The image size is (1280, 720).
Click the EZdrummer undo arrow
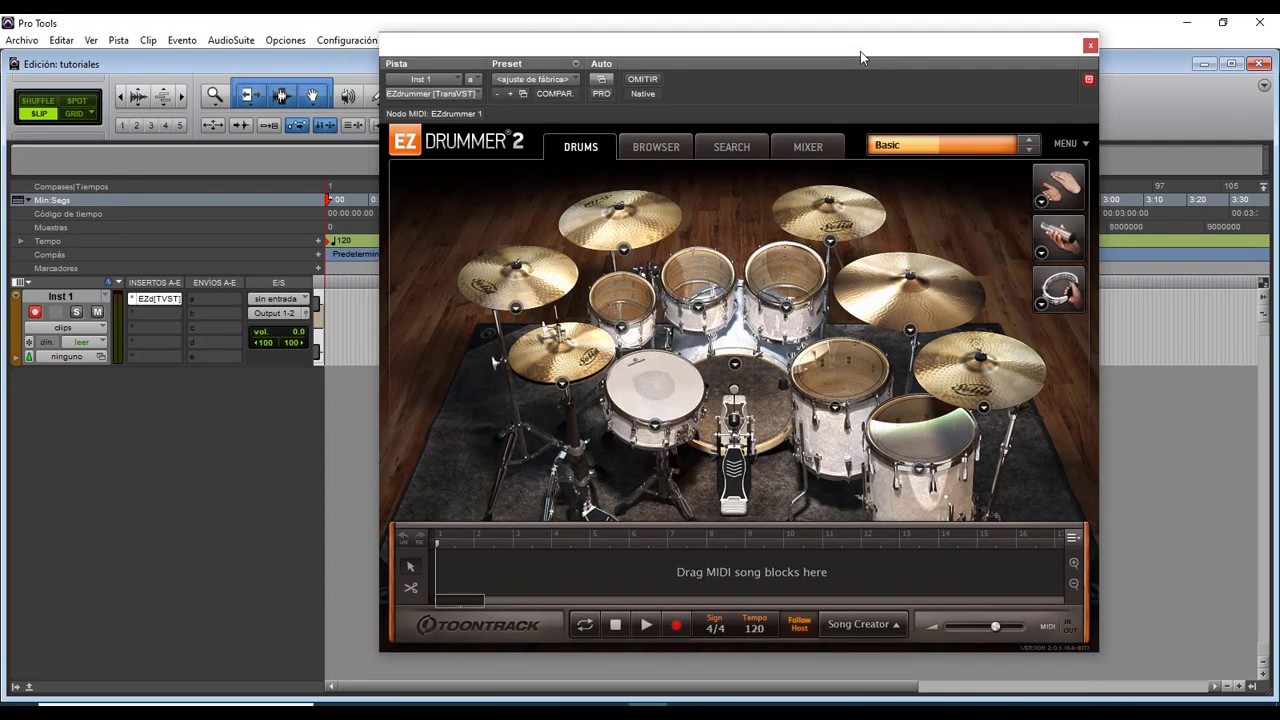[x=404, y=537]
